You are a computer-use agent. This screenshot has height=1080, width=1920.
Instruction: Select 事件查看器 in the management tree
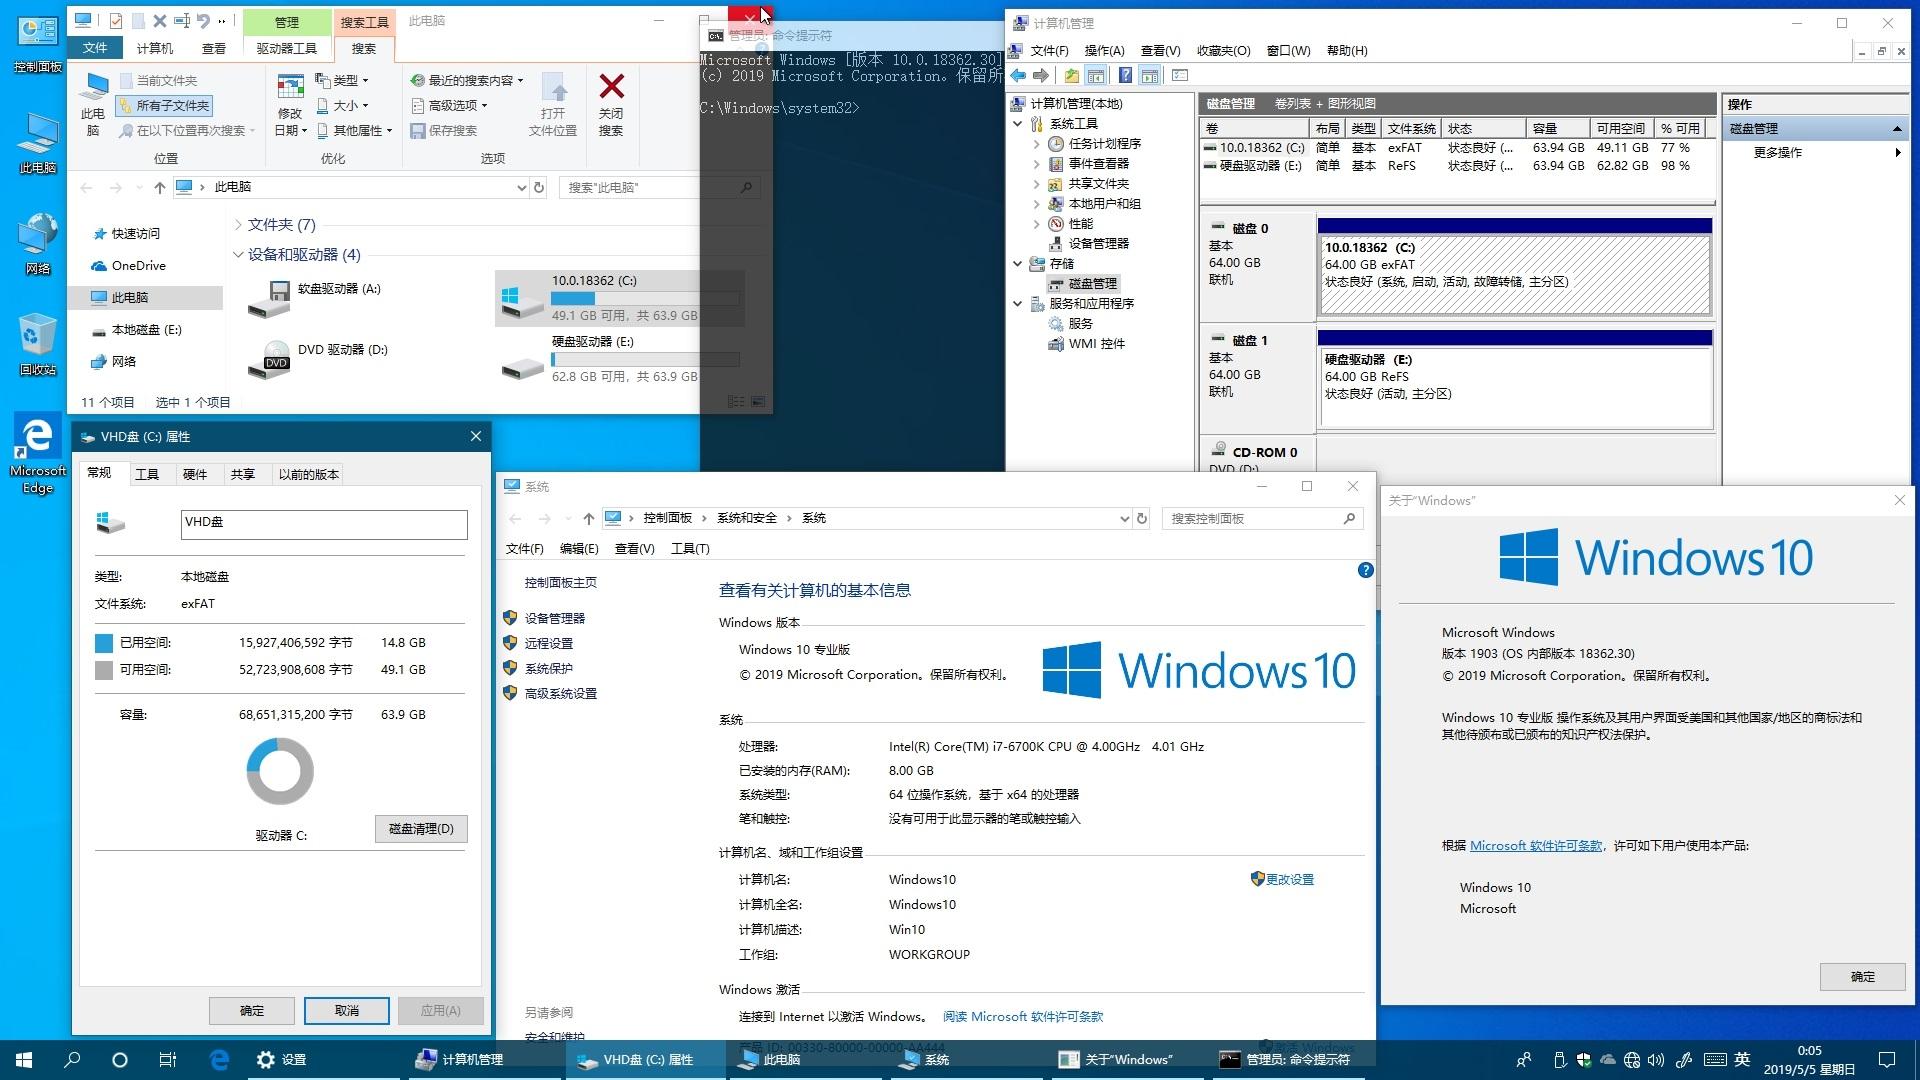click(x=1098, y=163)
